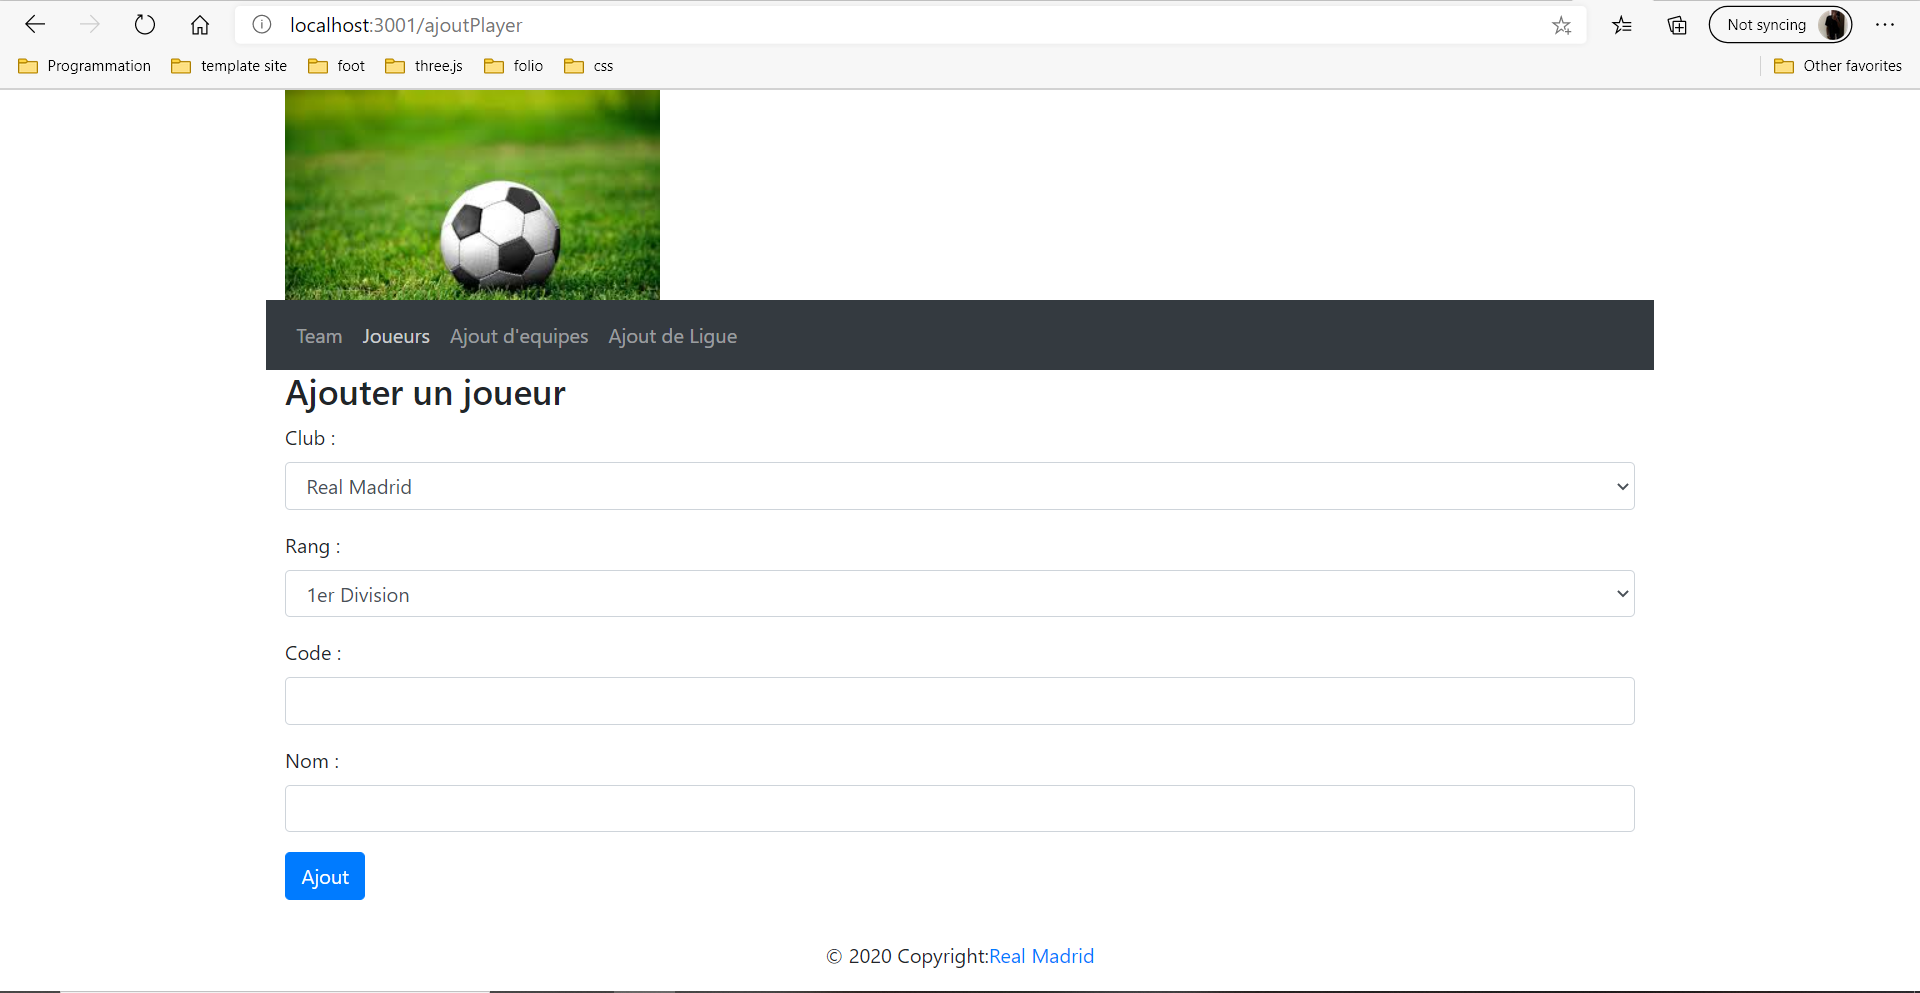1920x993 pixels.
Task: Click the Club : label
Action: [310, 438]
